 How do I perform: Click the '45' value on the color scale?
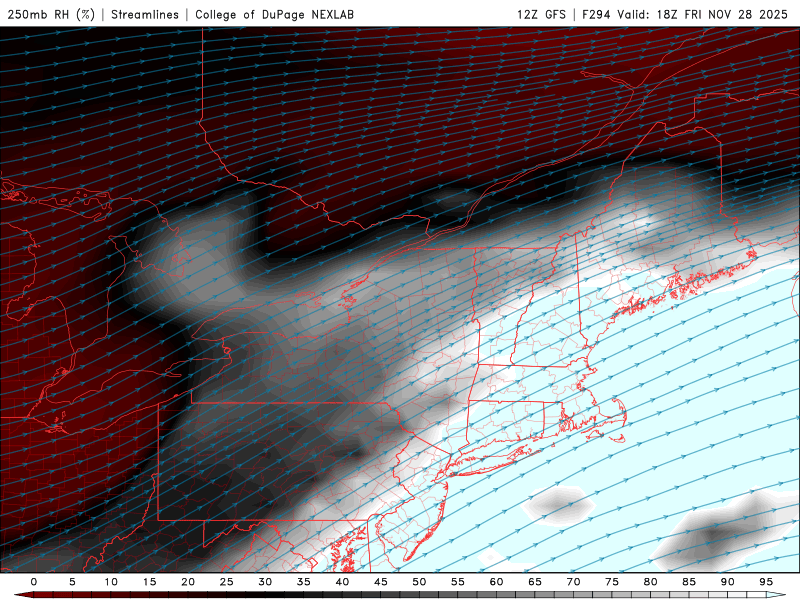coord(380,582)
